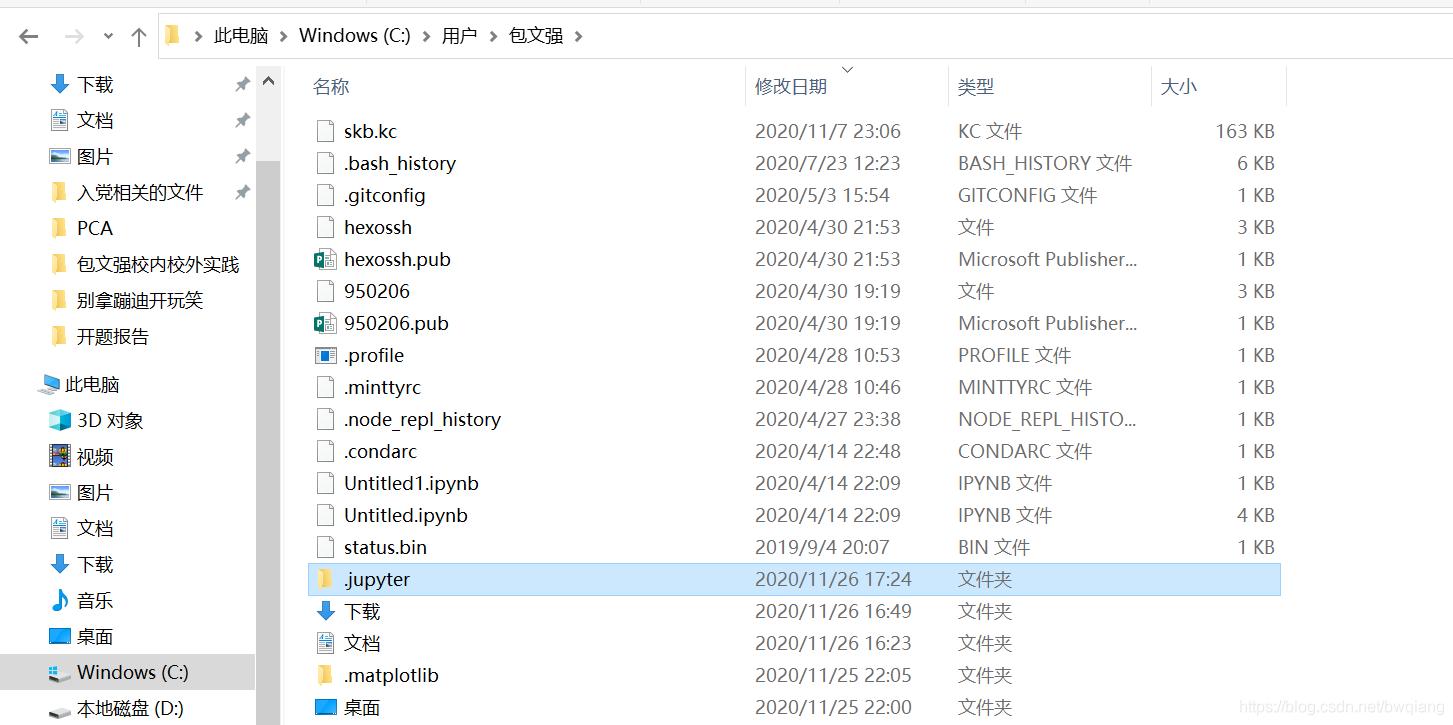The height and width of the screenshot is (725, 1453).
Task: Click date 2020/11/7 23:06 of skb.kc
Action: pyautogui.click(x=828, y=131)
